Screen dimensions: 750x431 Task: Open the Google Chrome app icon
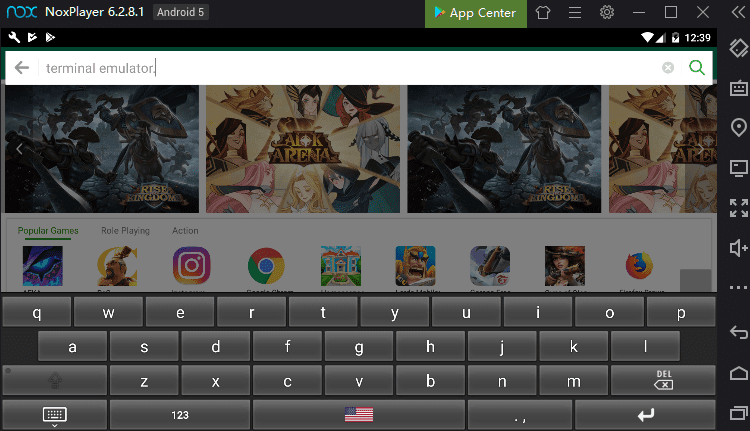(266, 265)
